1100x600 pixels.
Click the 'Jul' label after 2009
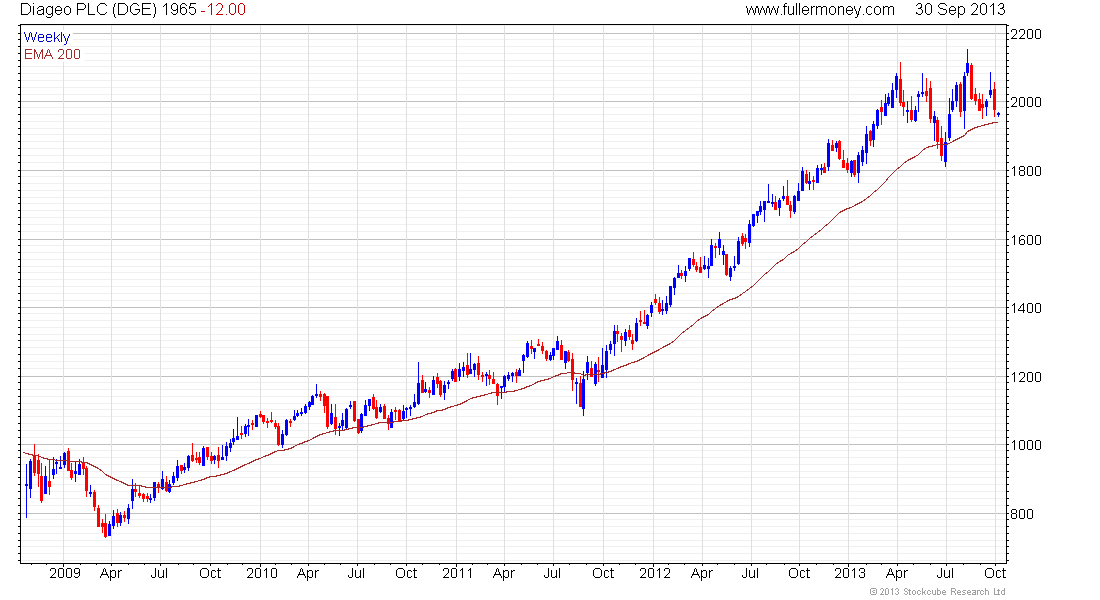tap(159, 573)
